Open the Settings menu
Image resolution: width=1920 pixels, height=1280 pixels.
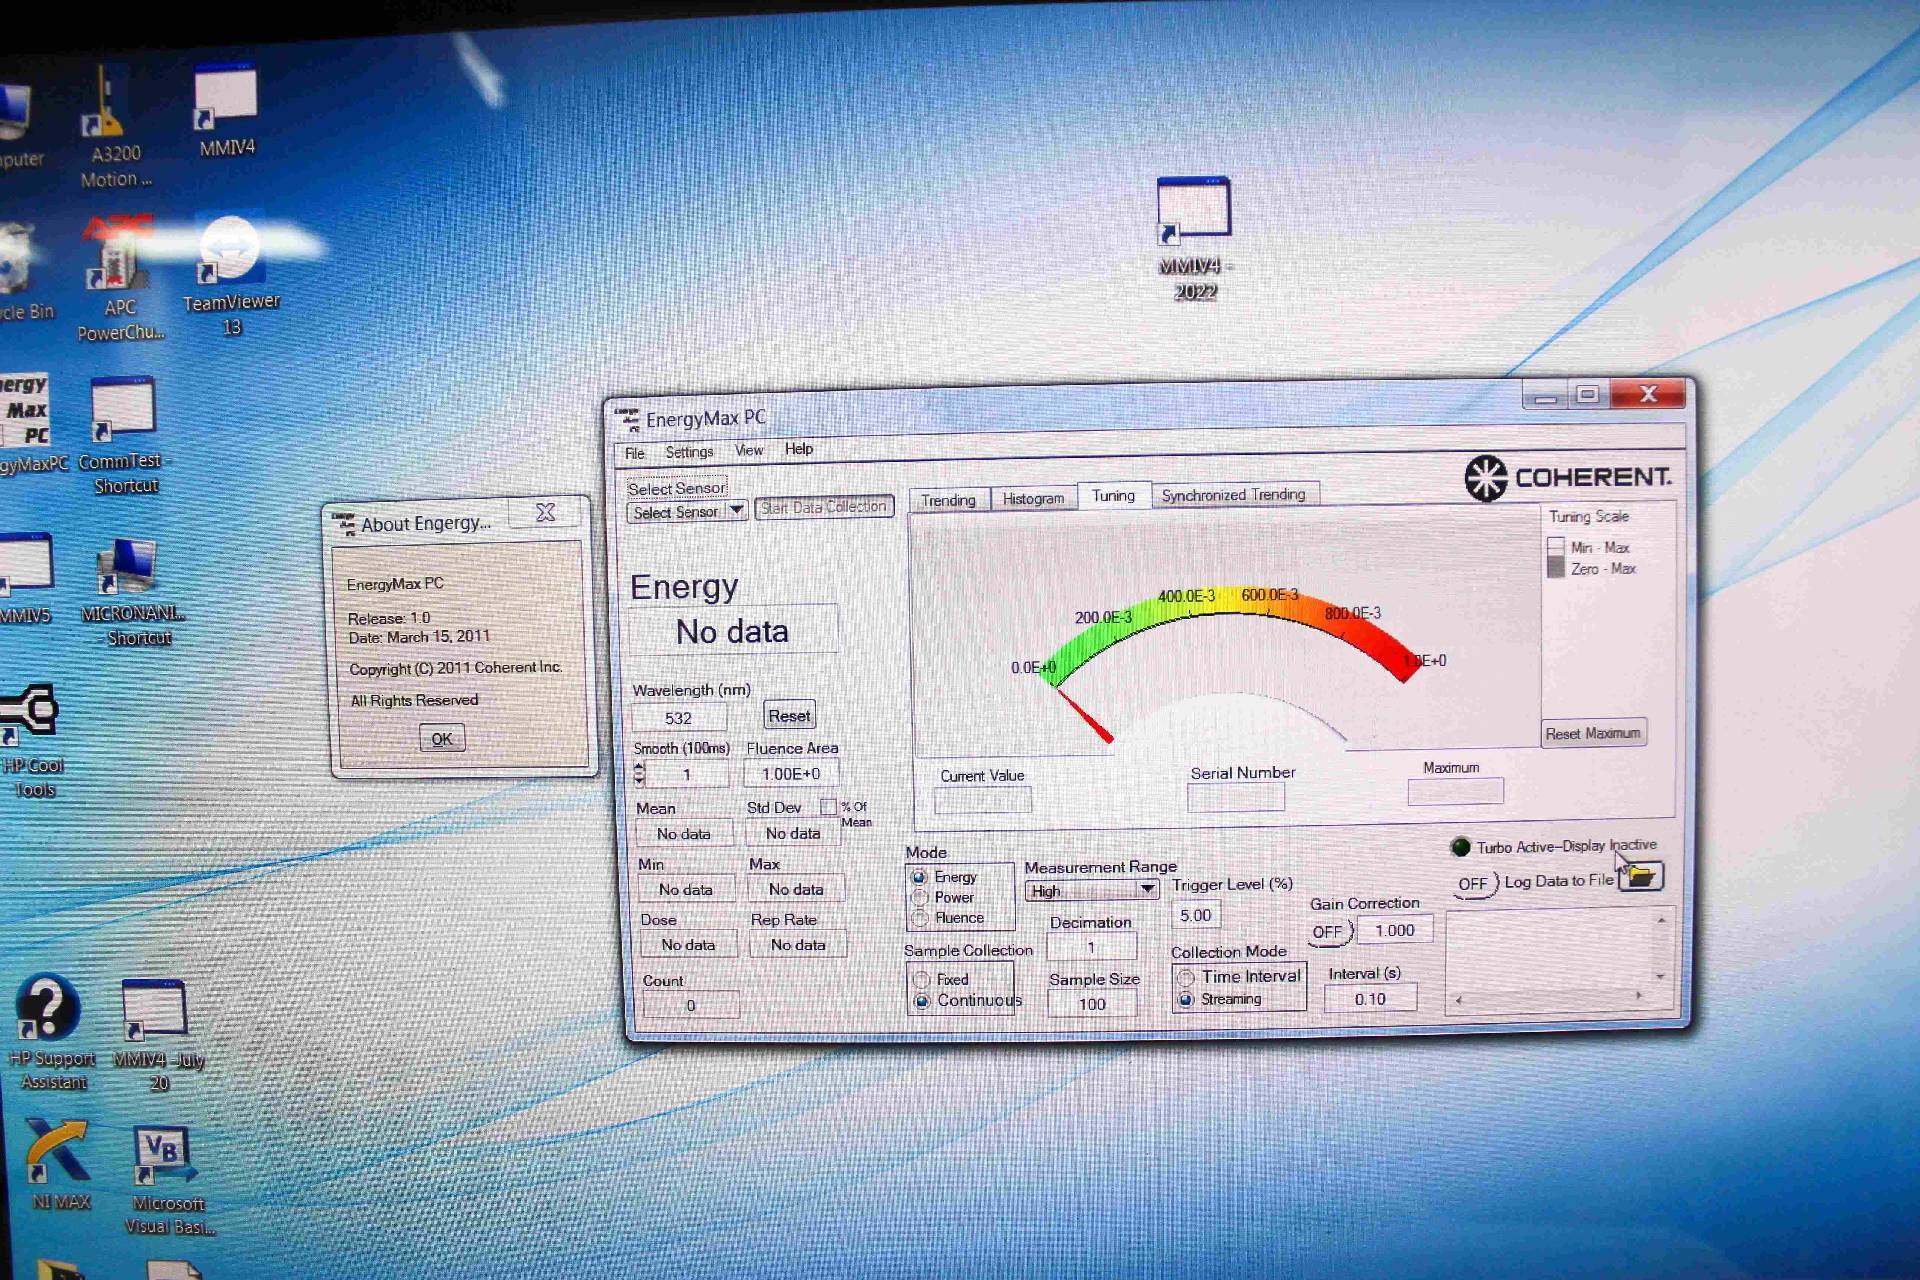pos(689,452)
